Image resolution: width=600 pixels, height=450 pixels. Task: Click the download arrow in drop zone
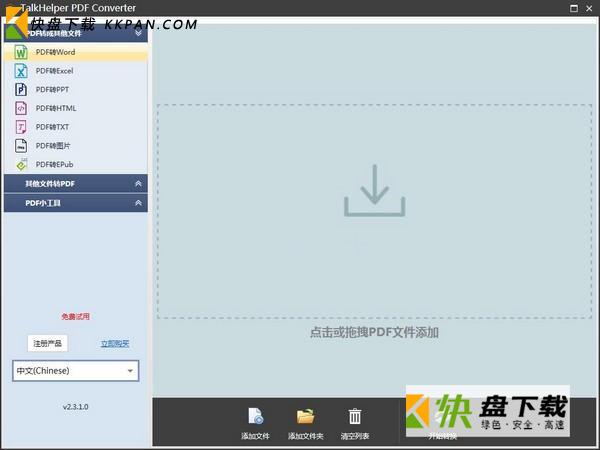tap(375, 191)
